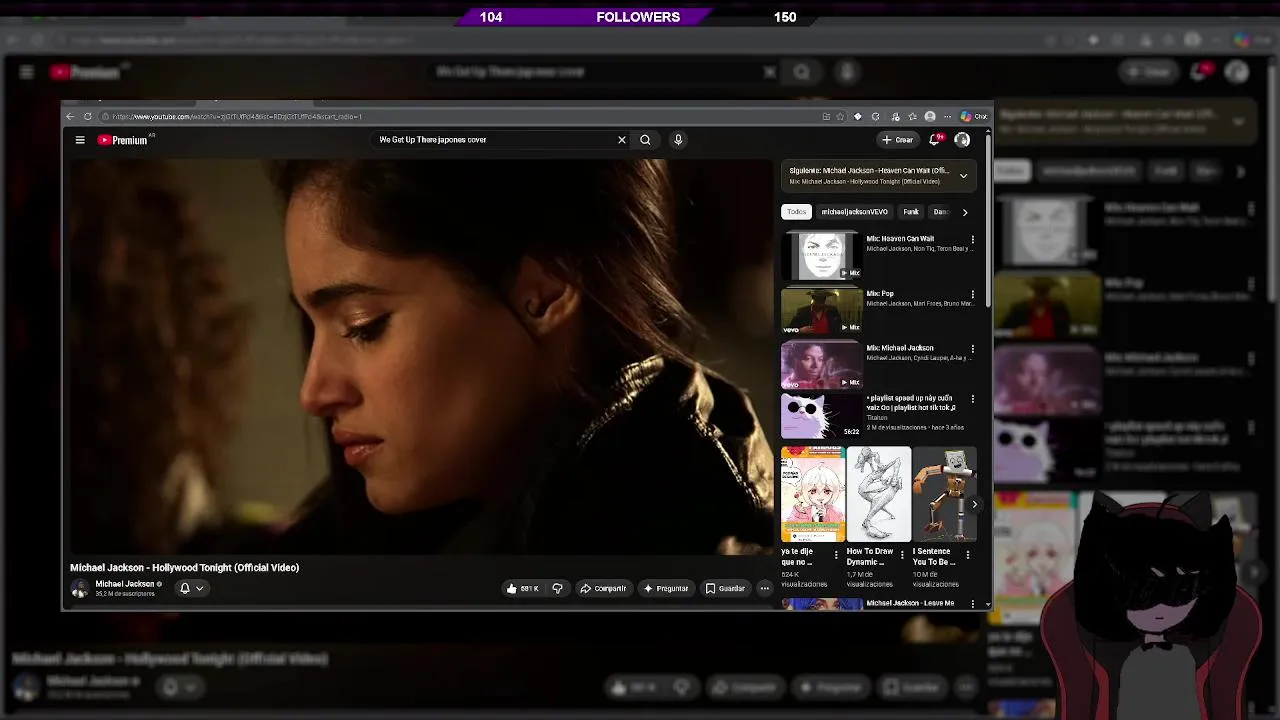Clear the search box with the X
The width and height of the screenshot is (1280, 720).
[x=621, y=140]
